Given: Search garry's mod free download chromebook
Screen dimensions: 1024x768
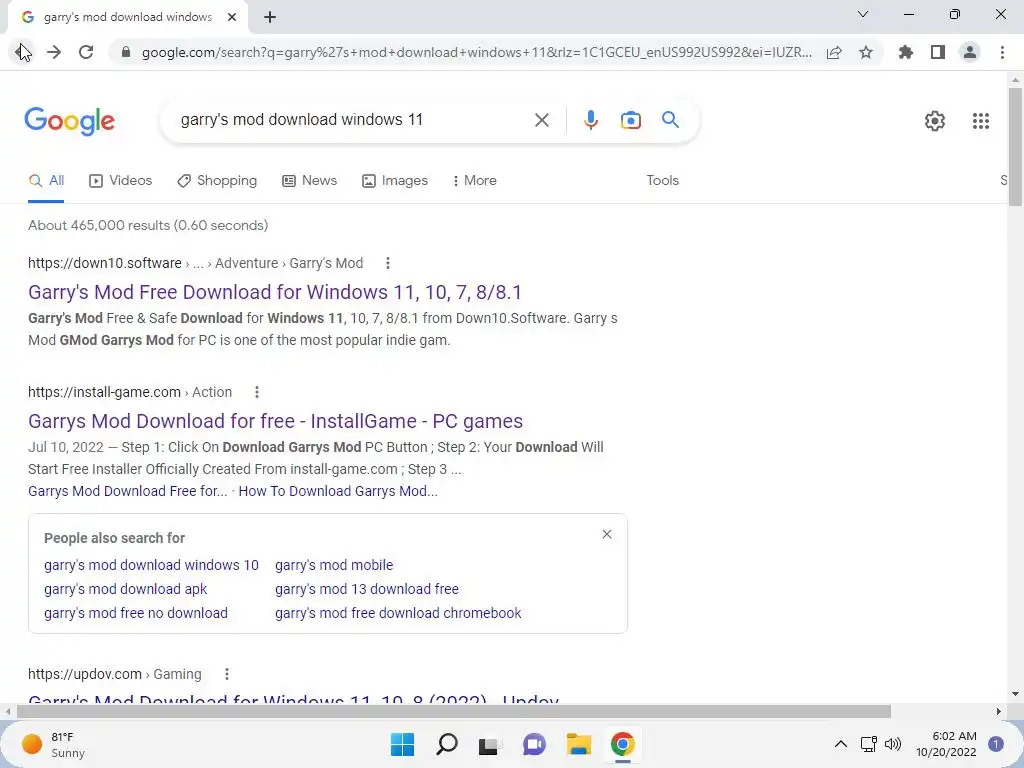Looking at the screenshot, I should point(398,613).
